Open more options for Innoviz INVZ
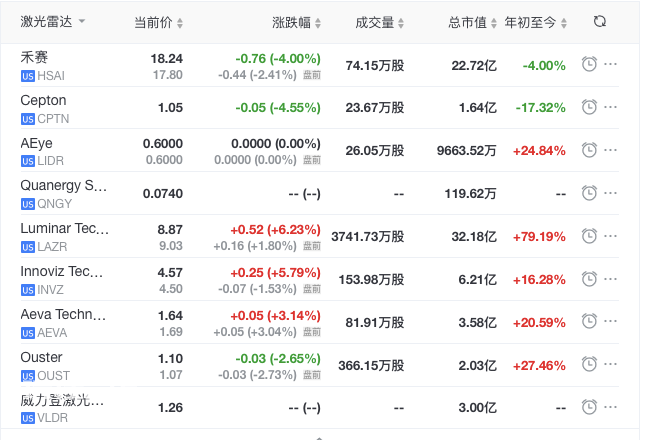Image resolution: width=651 pixels, height=440 pixels. pos(610,279)
